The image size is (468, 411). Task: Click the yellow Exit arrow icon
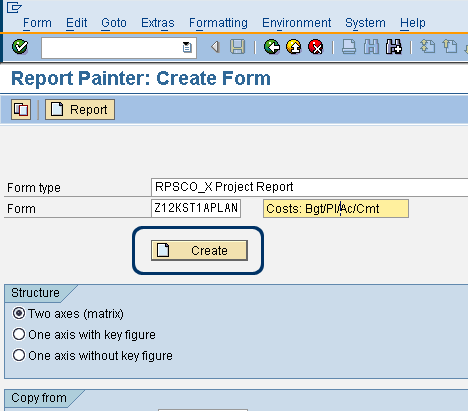[294, 47]
